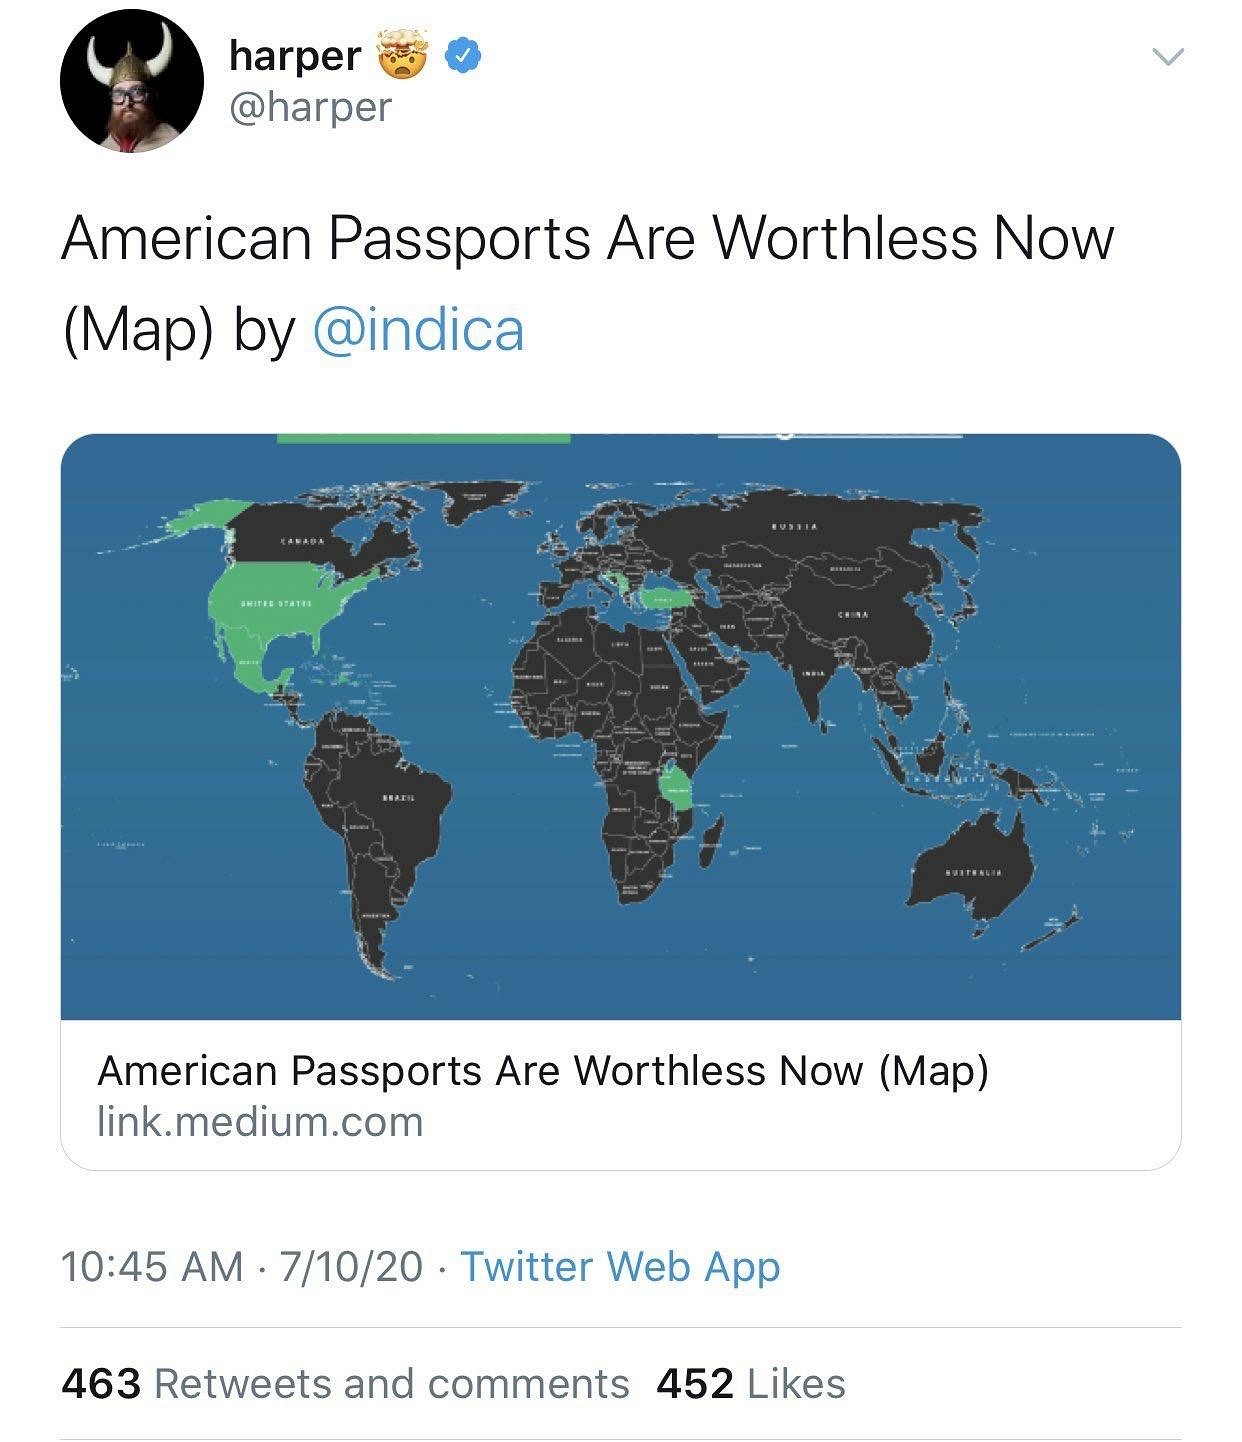Open the harper display name

(294, 56)
